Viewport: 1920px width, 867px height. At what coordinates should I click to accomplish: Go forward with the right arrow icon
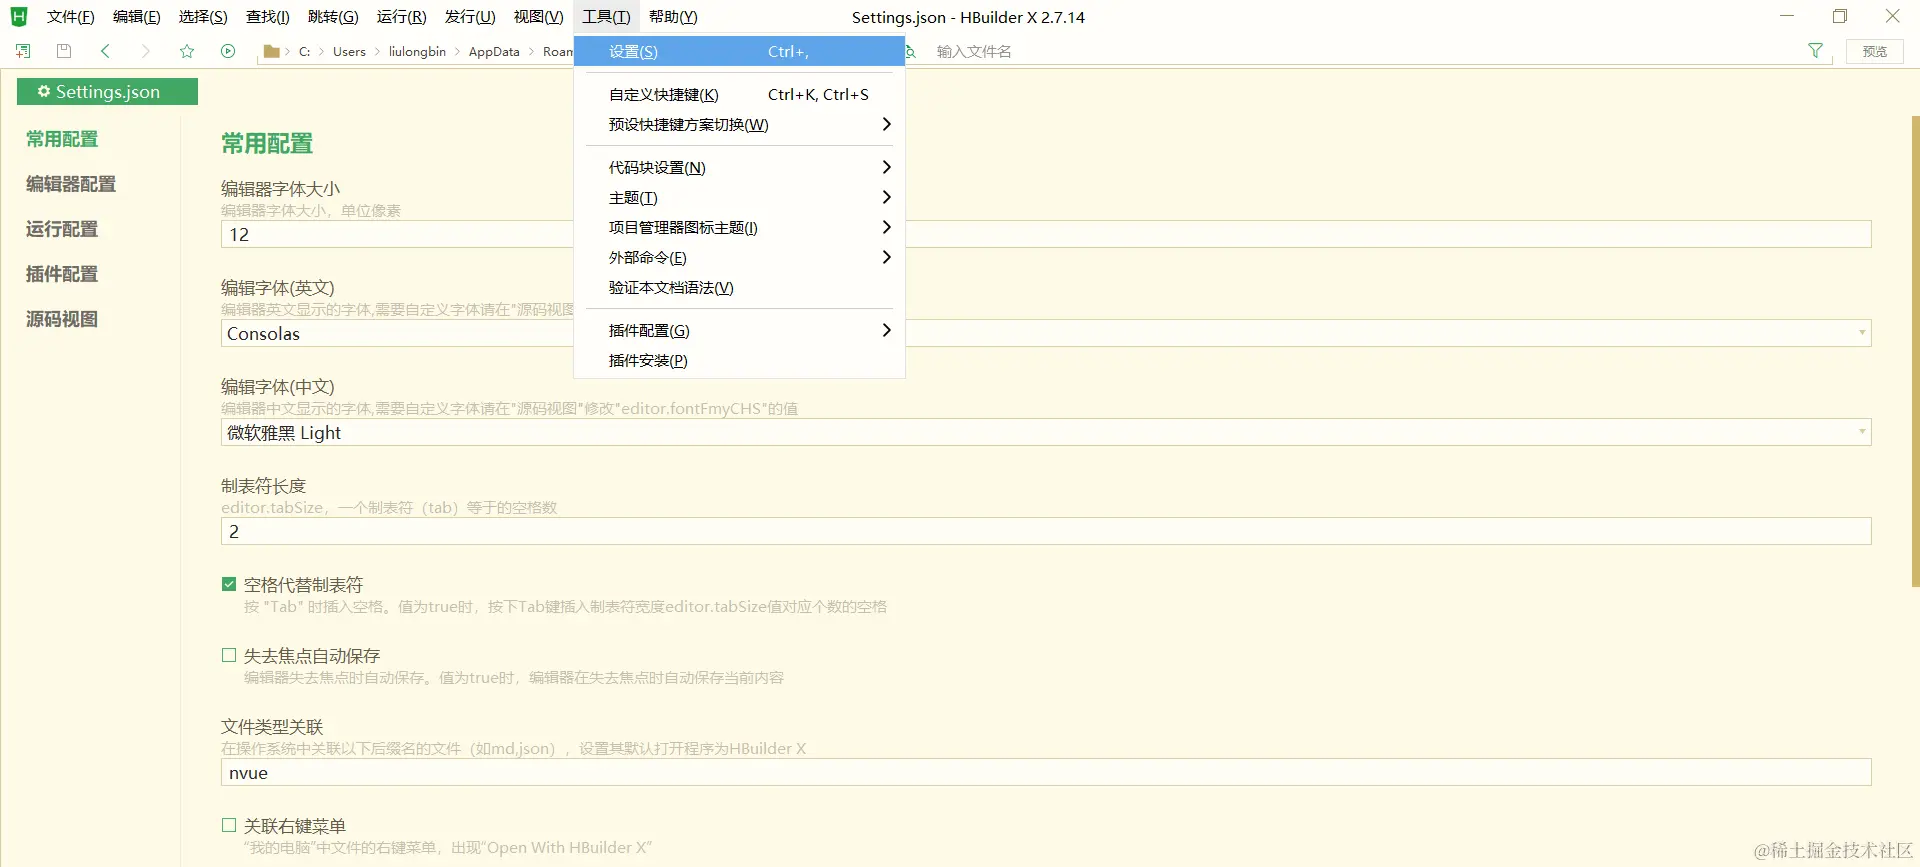146,51
